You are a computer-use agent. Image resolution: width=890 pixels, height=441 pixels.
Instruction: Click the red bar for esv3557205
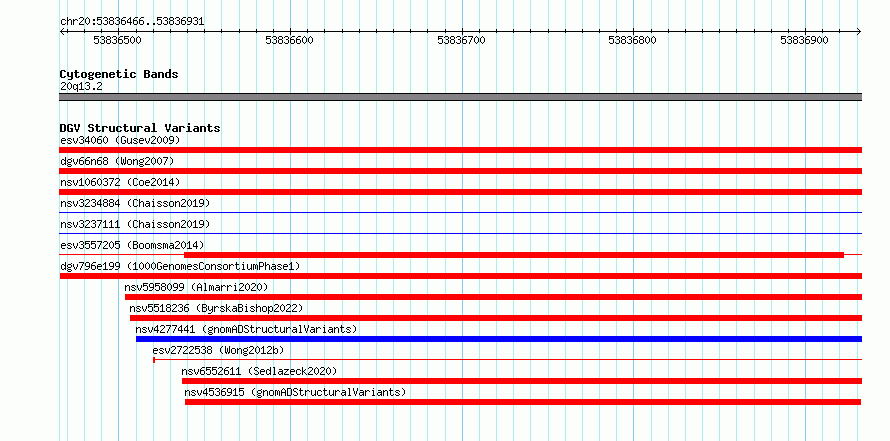[514, 255]
